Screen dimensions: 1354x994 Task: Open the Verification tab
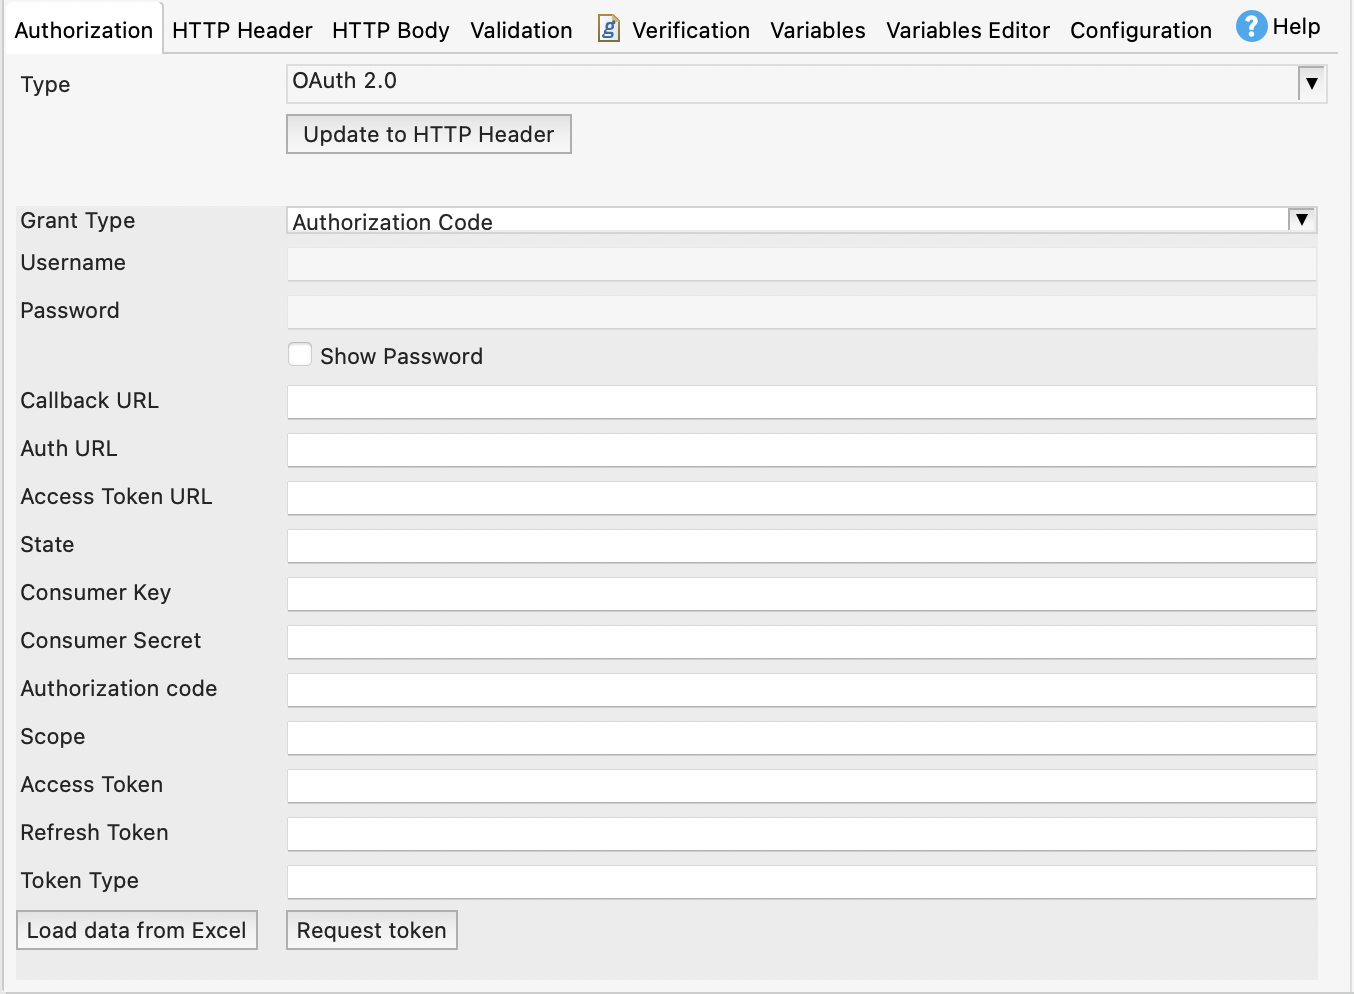[690, 30]
